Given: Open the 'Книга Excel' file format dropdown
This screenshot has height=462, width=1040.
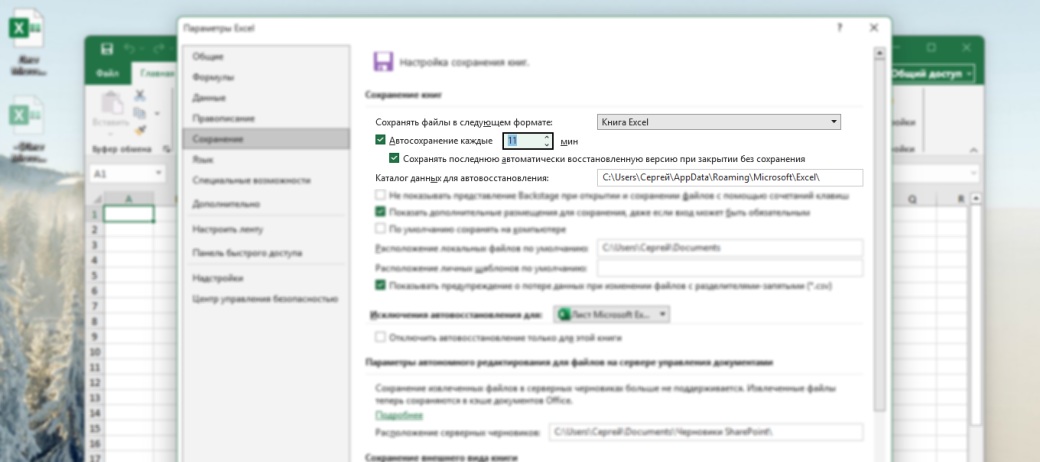Looking at the screenshot, I should pos(718,122).
